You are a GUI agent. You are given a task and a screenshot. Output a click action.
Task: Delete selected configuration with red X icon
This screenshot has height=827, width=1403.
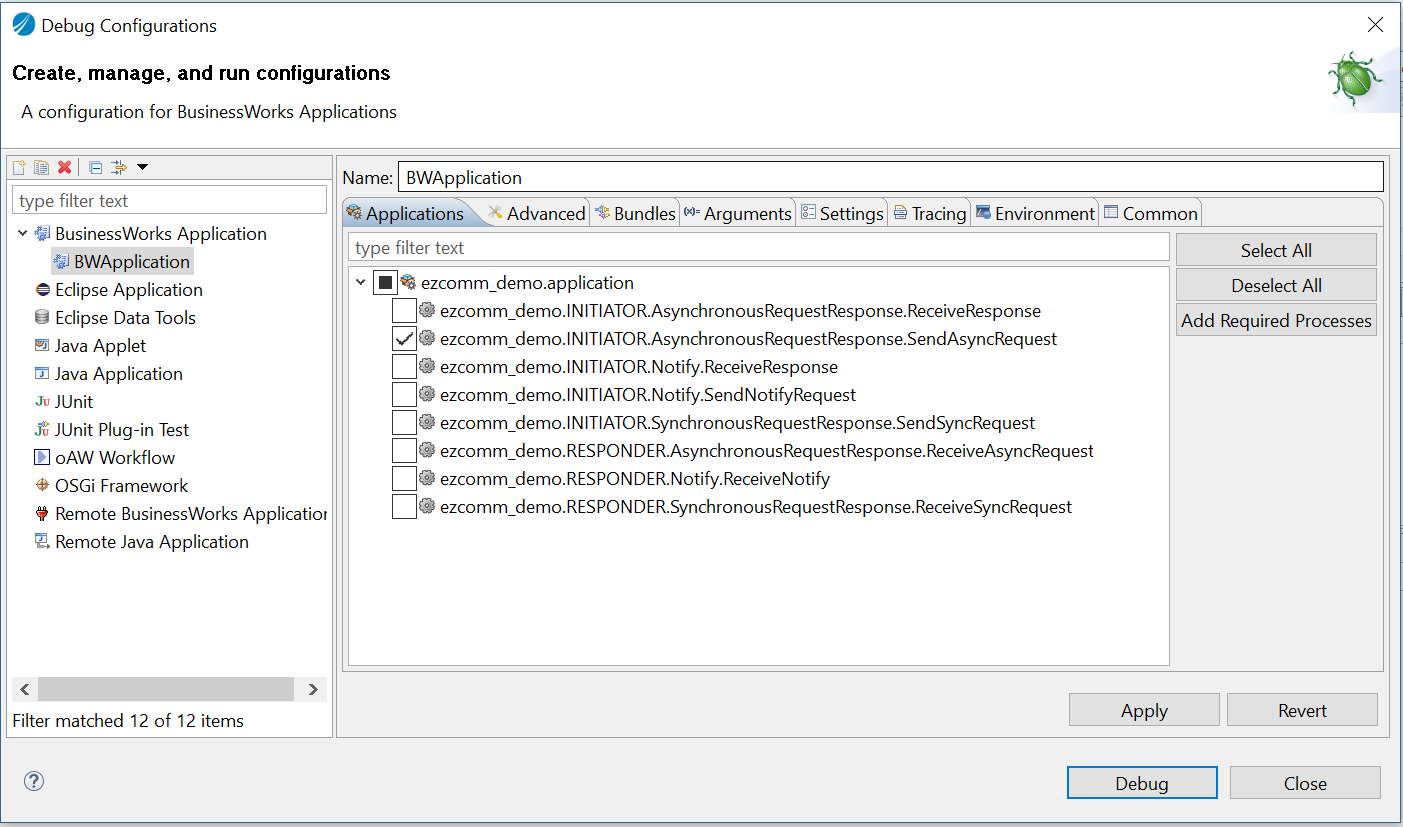[x=64, y=167]
